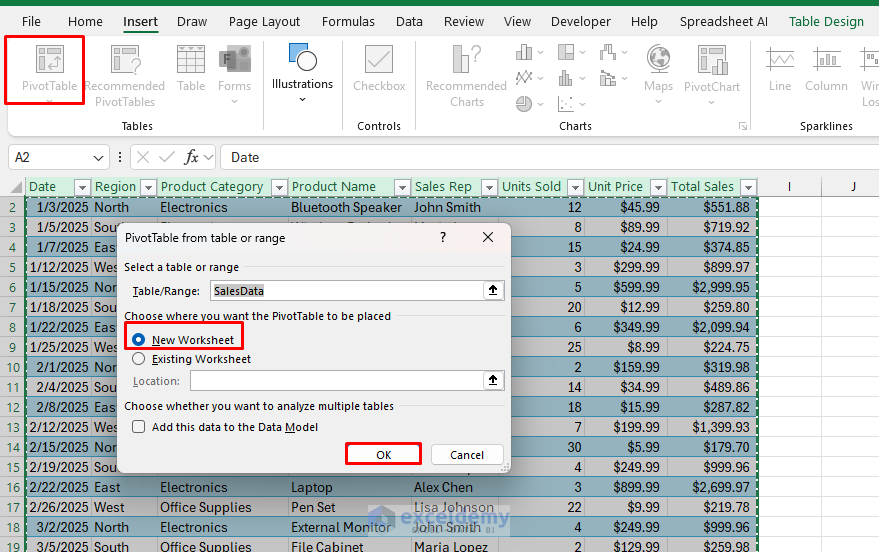
Task: Expand the Name Box dropdown arrow
Action: pos(99,158)
